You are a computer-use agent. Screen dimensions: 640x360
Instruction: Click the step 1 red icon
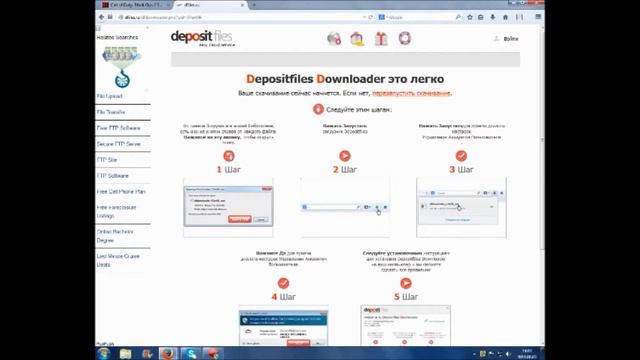click(229, 156)
